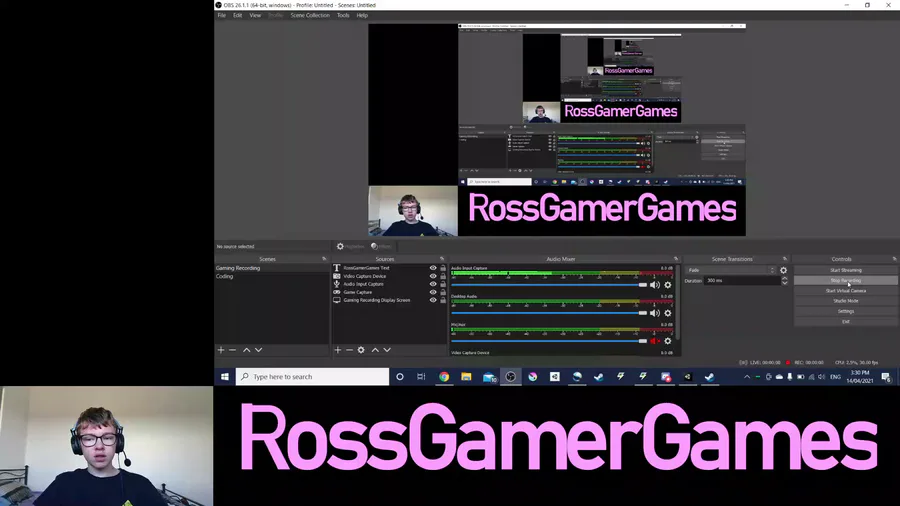
Task: Open the Help menu
Action: point(362,15)
